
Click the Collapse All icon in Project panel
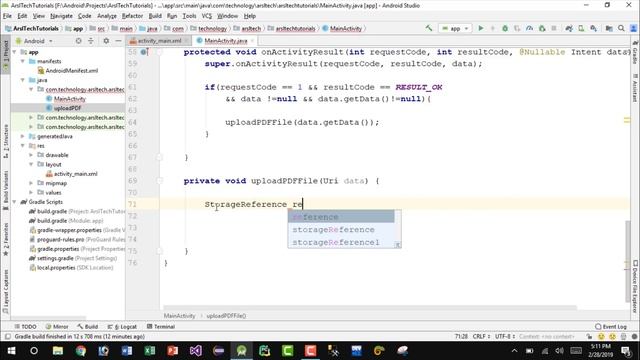91,41
